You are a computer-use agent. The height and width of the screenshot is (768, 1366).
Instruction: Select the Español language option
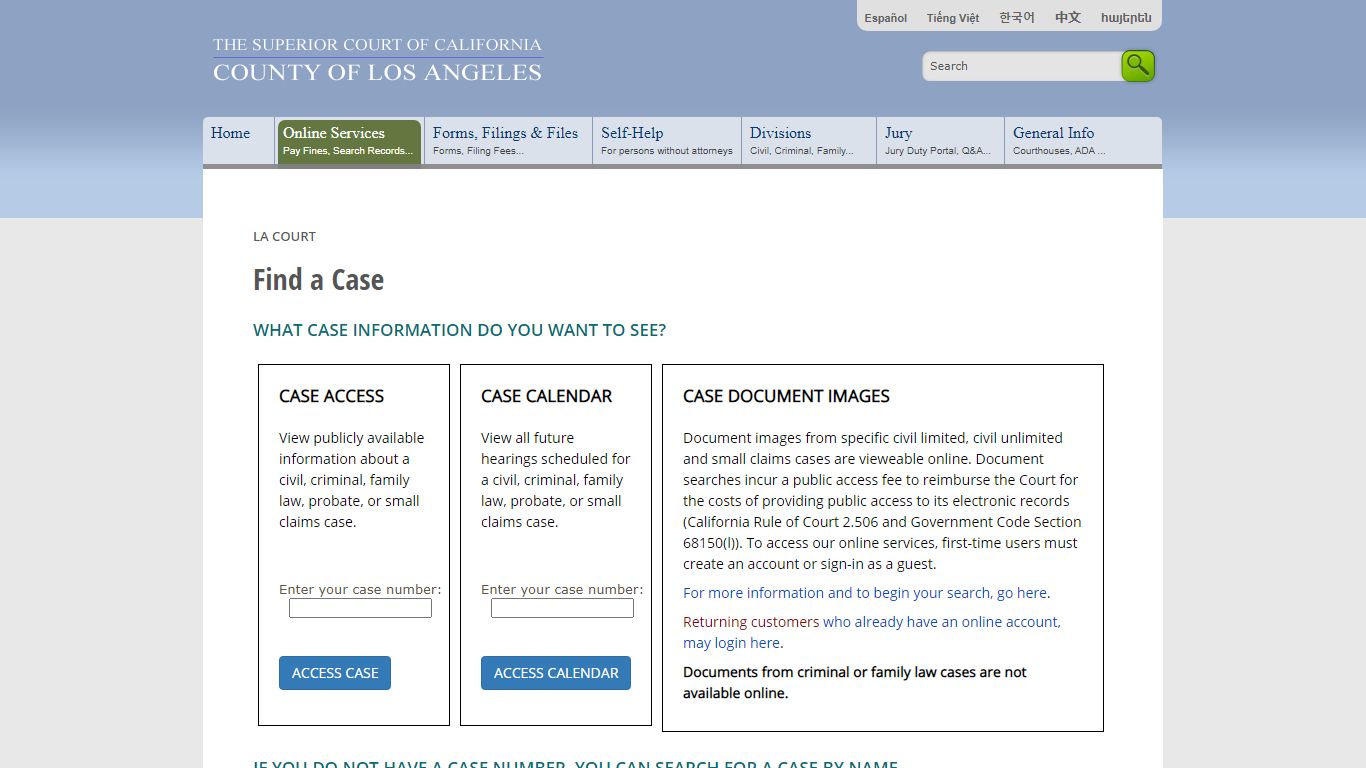pos(885,17)
